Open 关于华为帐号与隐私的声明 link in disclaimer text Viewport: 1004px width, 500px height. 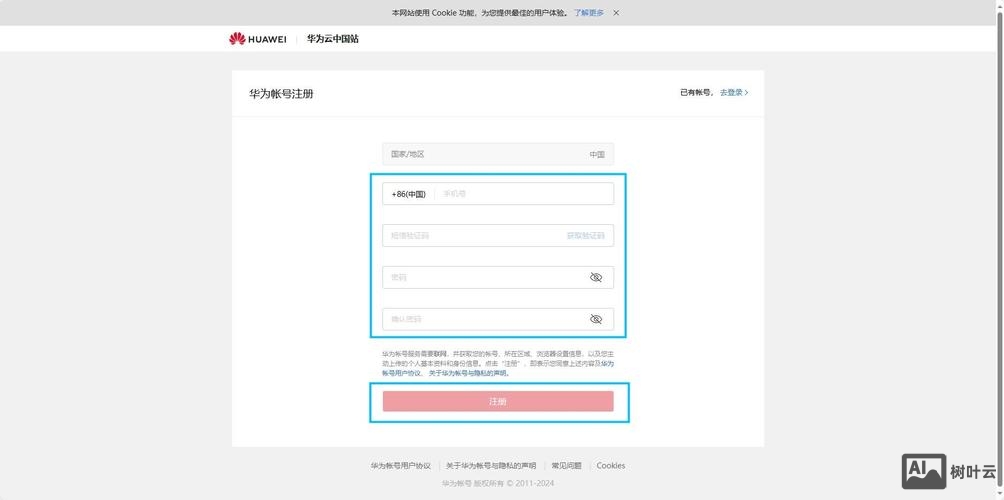pyautogui.click(x=468, y=373)
